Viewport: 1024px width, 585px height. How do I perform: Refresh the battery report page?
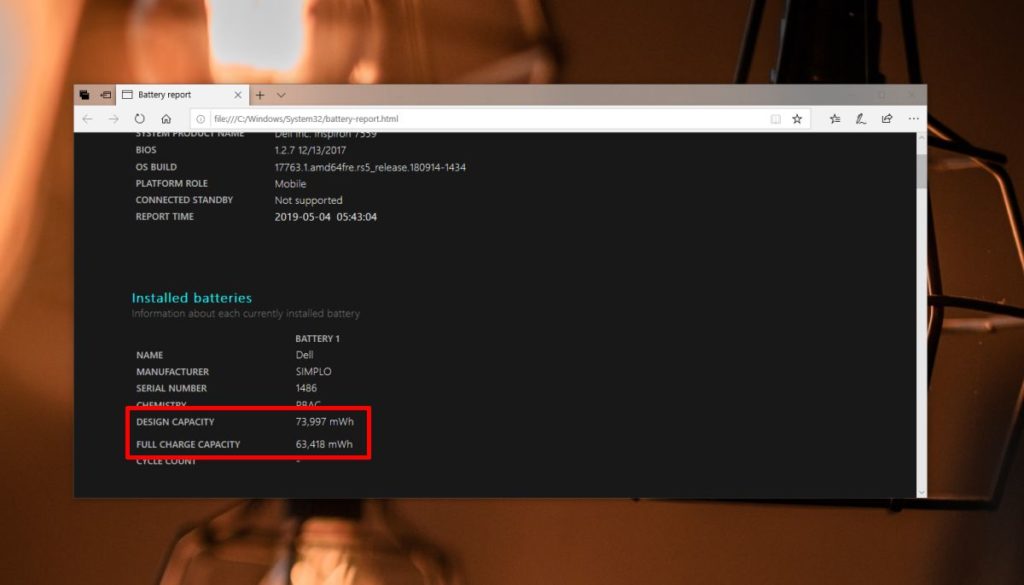pyautogui.click(x=139, y=118)
